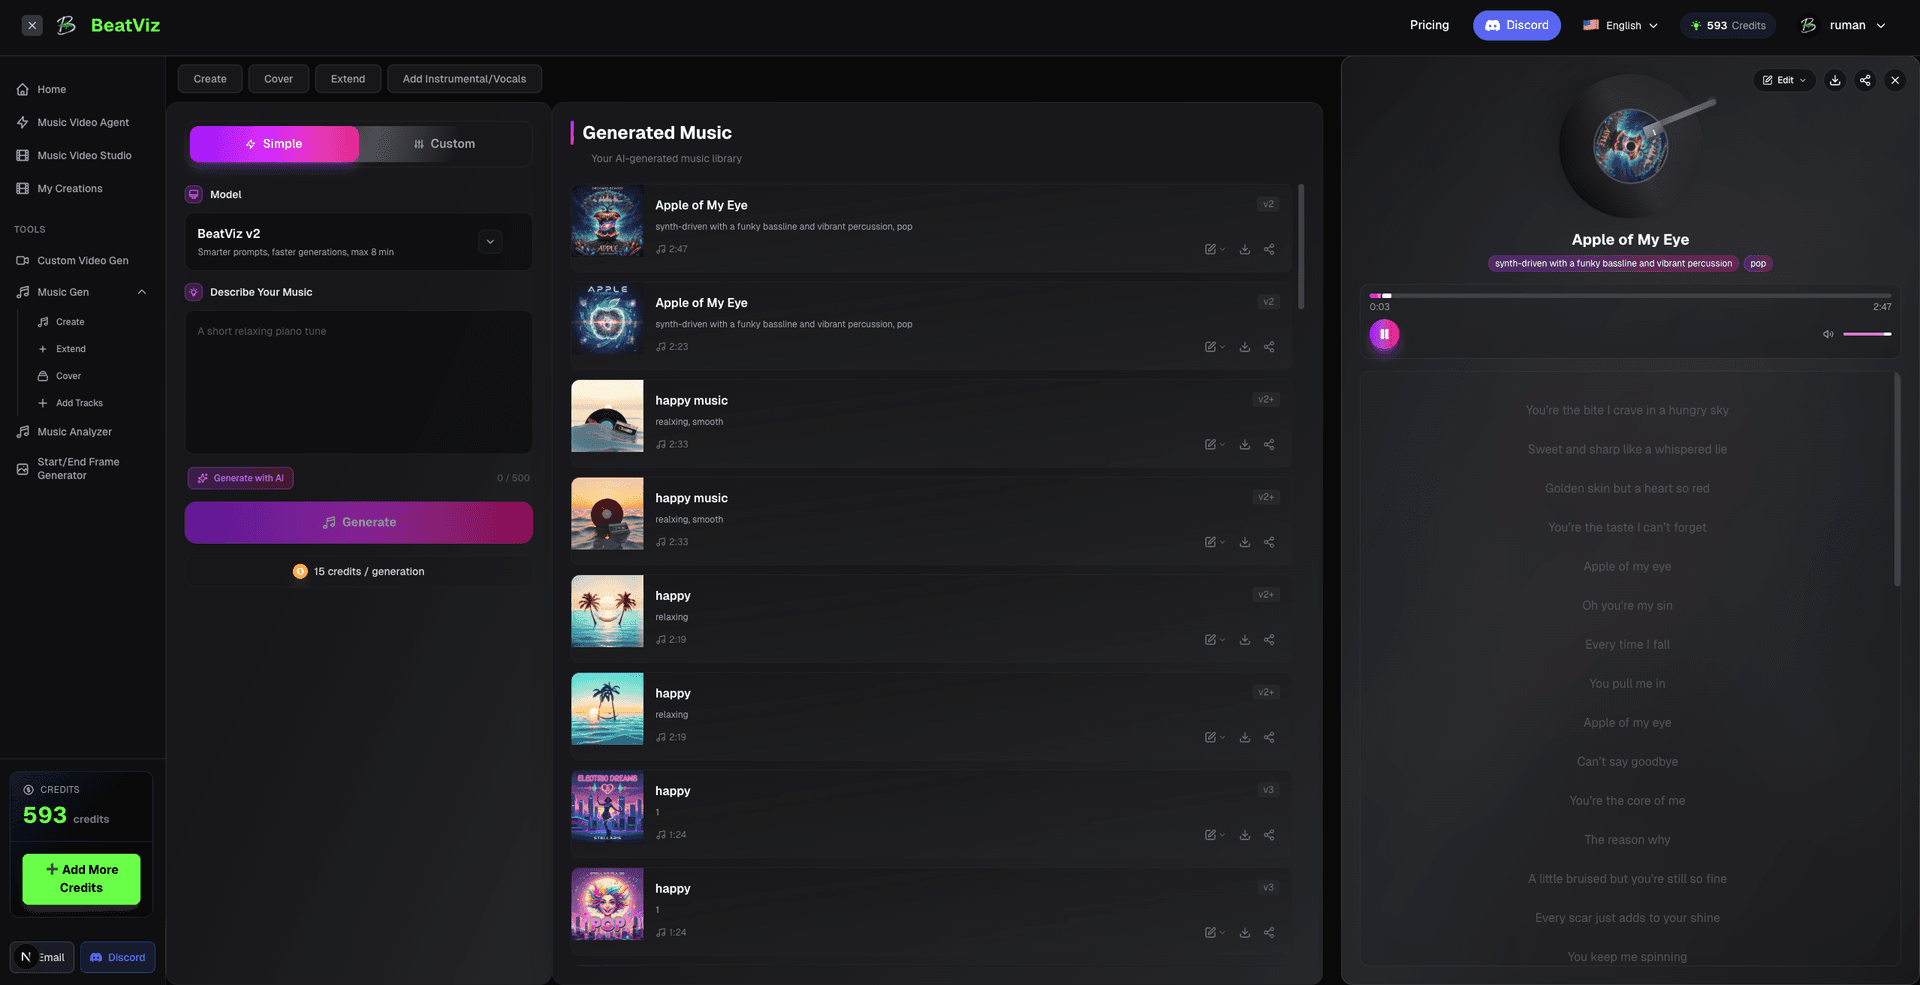Adjust the volume slider

1866,334
